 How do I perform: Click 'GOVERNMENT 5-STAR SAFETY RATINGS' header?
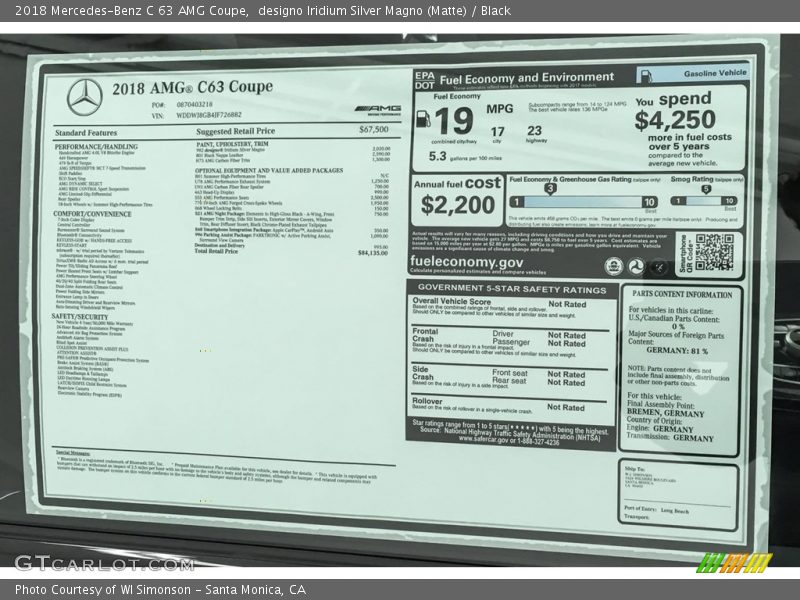click(x=512, y=290)
